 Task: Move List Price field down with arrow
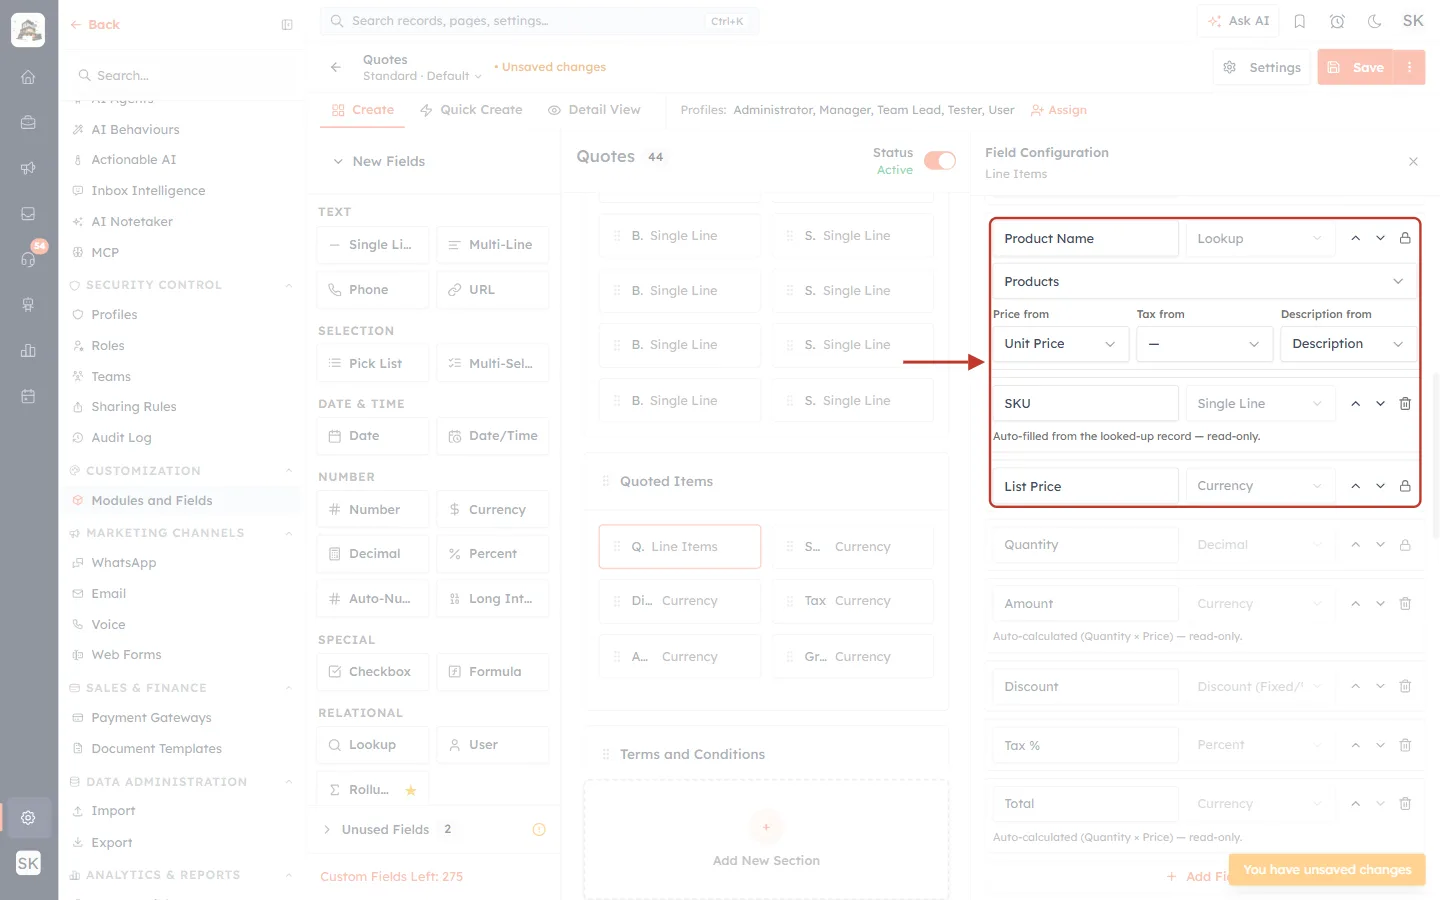pyautogui.click(x=1381, y=486)
